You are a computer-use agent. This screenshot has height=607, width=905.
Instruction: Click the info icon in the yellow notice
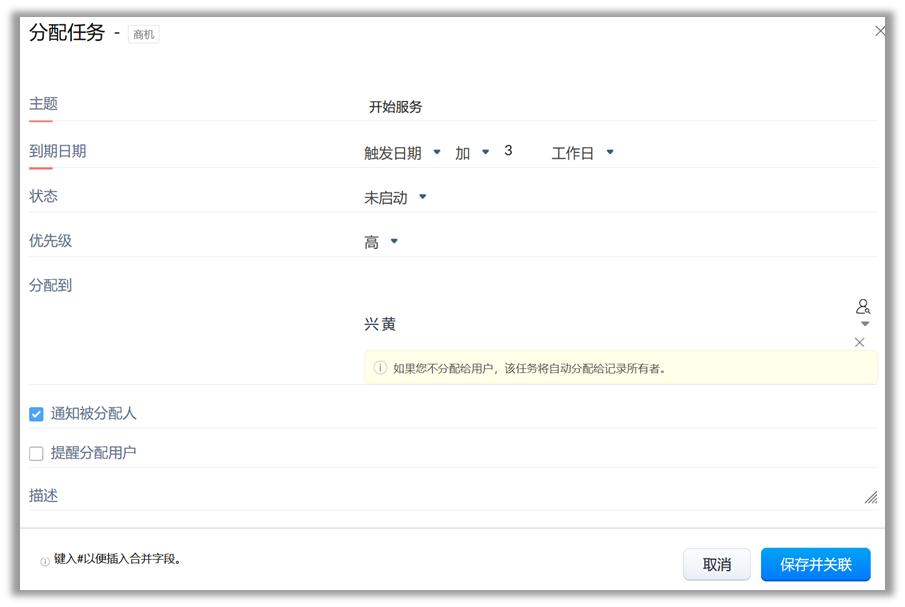pos(380,368)
